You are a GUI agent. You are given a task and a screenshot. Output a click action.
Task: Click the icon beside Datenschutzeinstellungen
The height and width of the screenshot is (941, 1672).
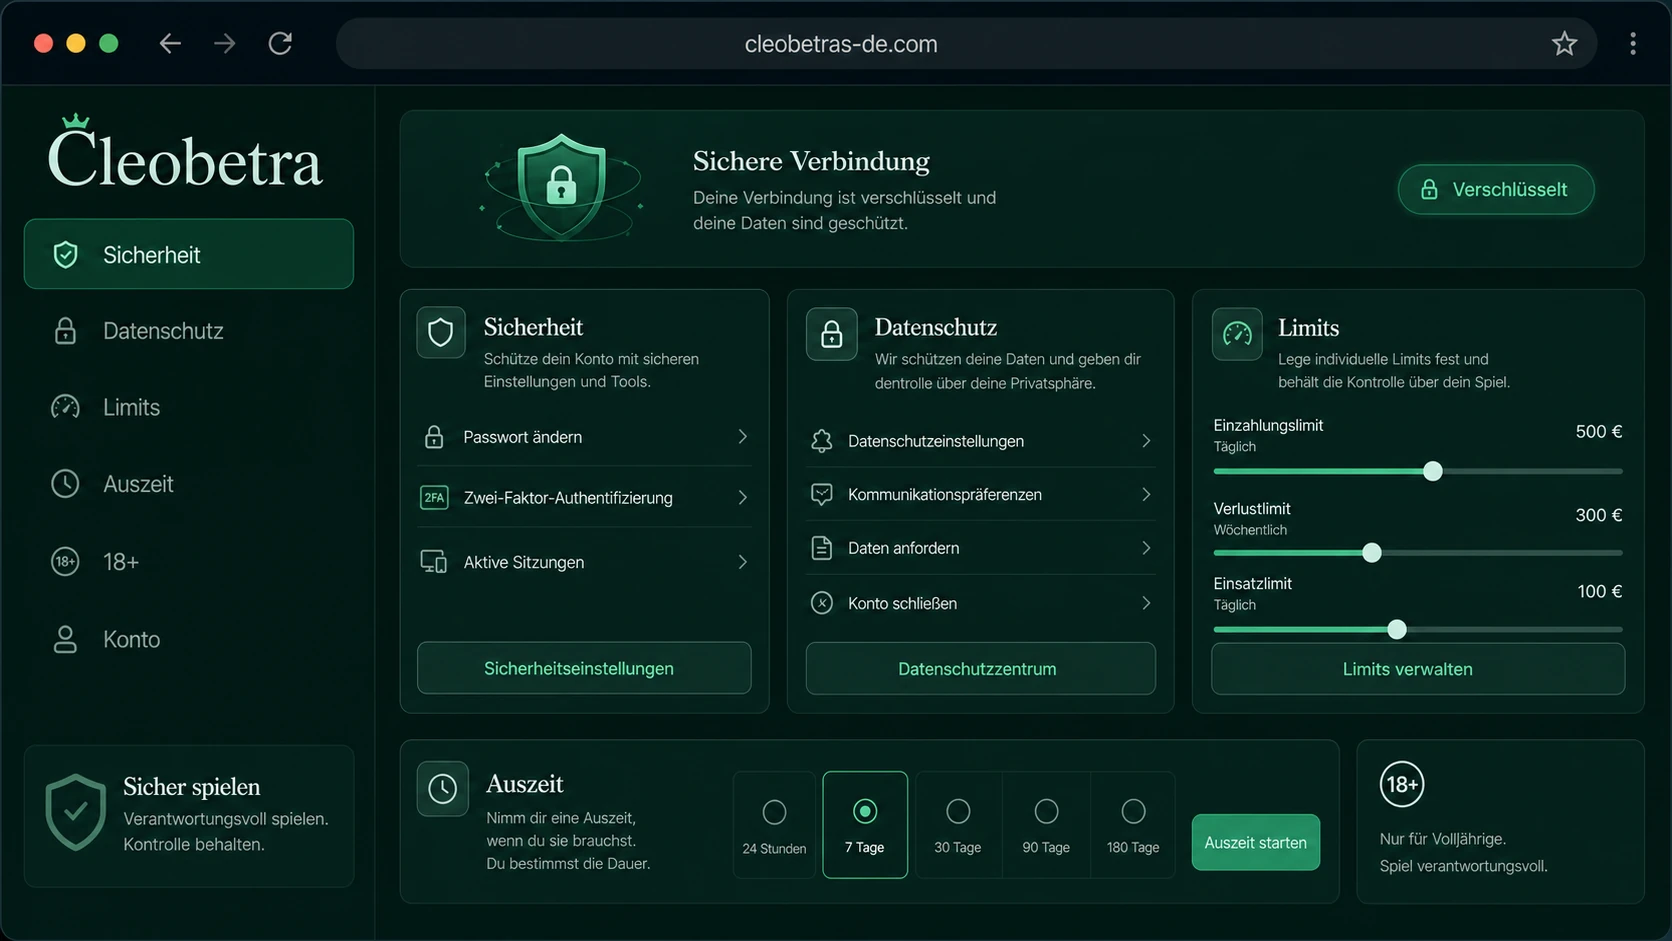(822, 441)
